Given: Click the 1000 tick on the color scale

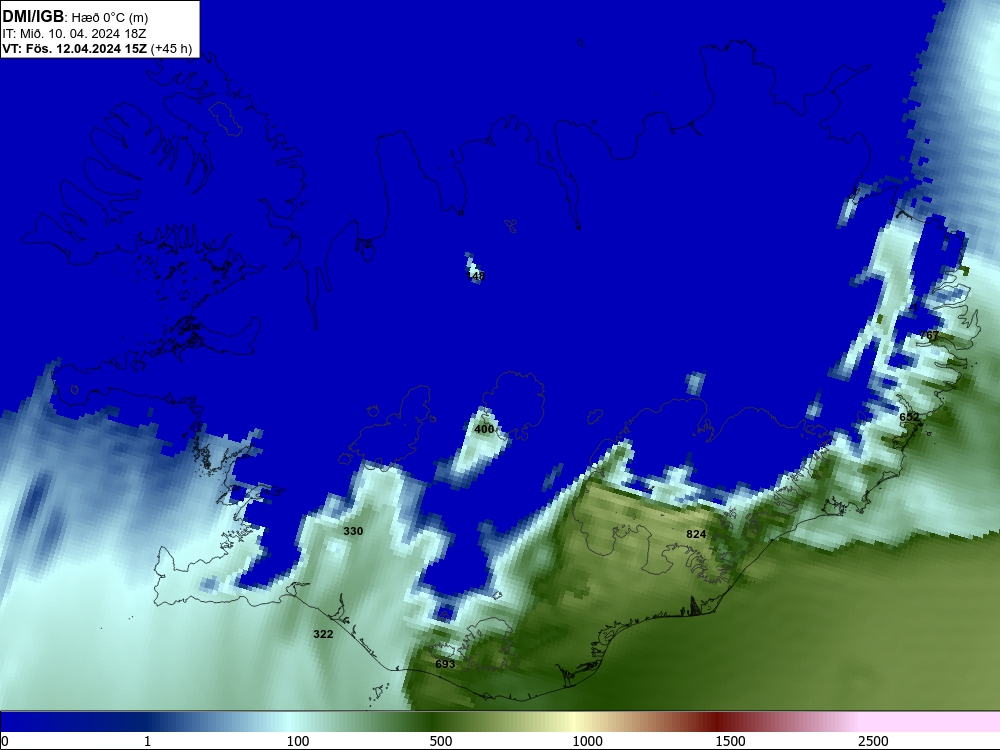Looking at the screenshot, I should 587,741.
